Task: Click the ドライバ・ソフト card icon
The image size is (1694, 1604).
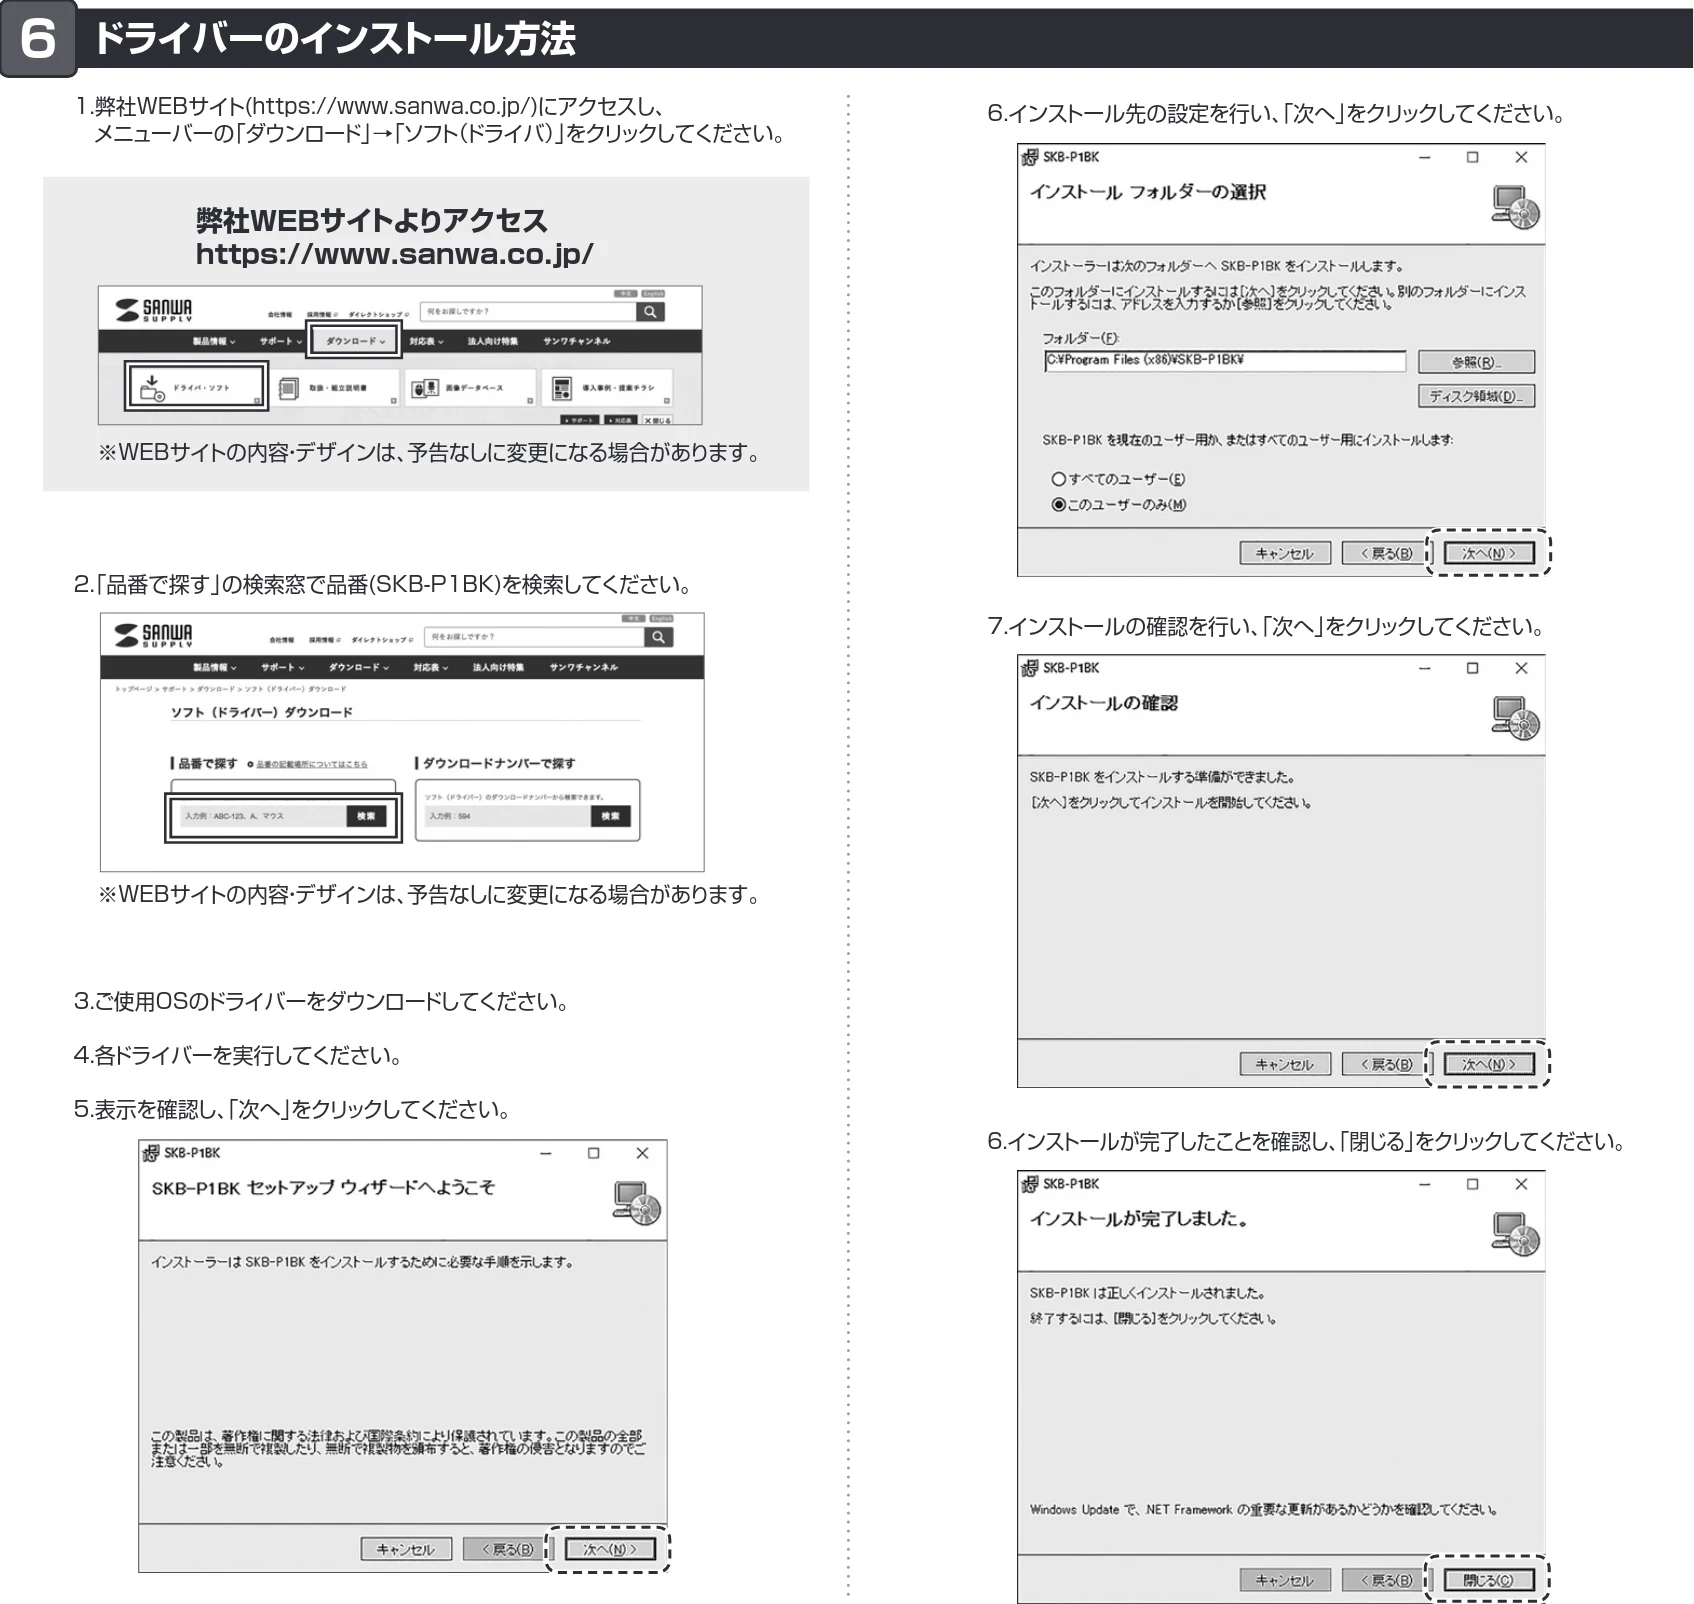Action: [151, 388]
